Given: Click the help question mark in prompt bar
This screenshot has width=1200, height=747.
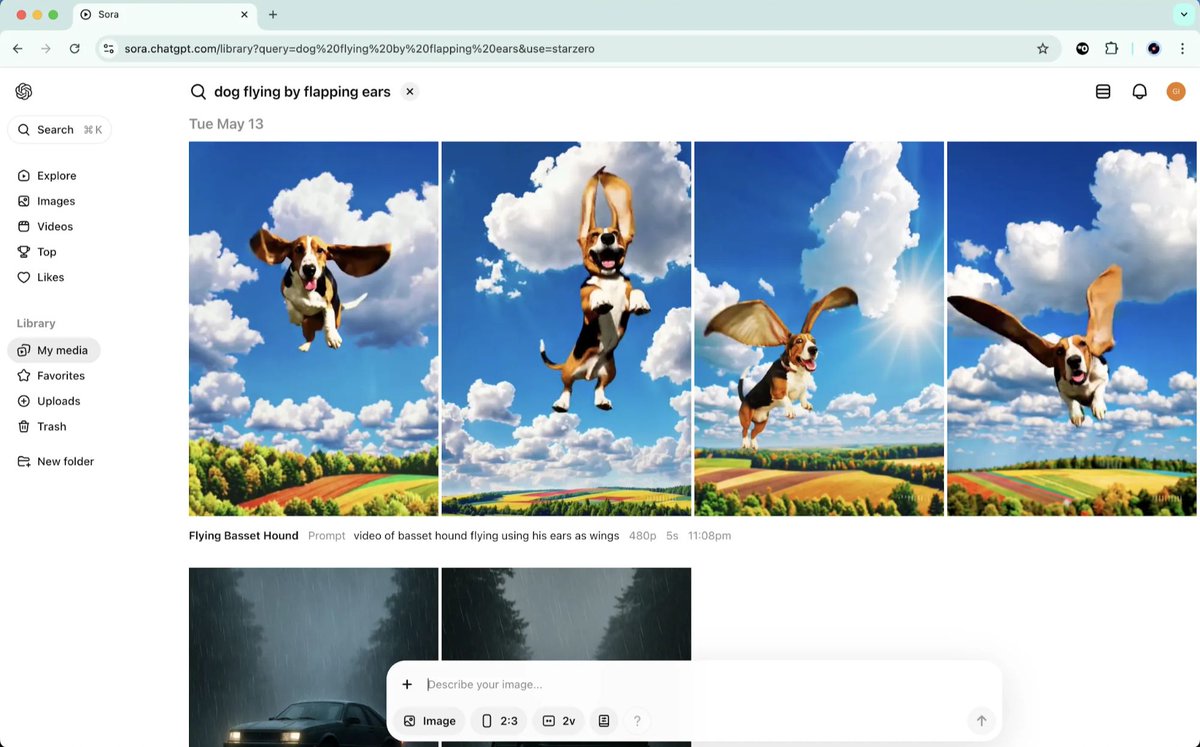Looking at the screenshot, I should pyautogui.click(x=637, y=720).
